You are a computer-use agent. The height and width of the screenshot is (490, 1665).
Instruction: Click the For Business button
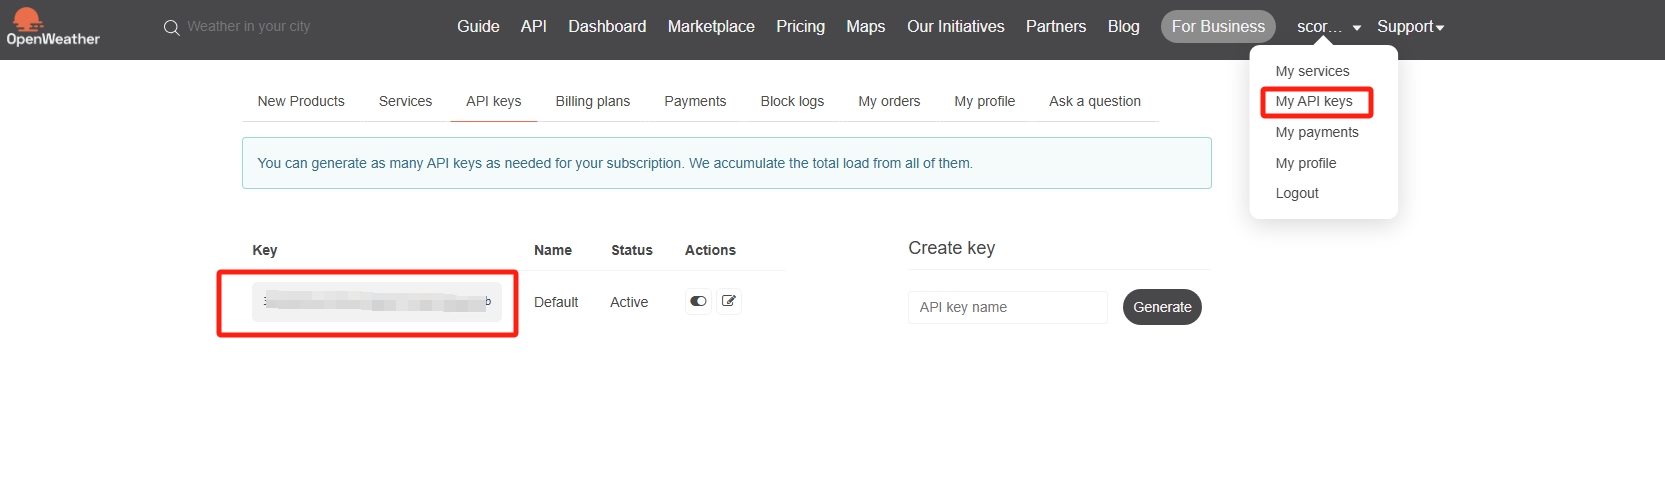coord(1217,27)
